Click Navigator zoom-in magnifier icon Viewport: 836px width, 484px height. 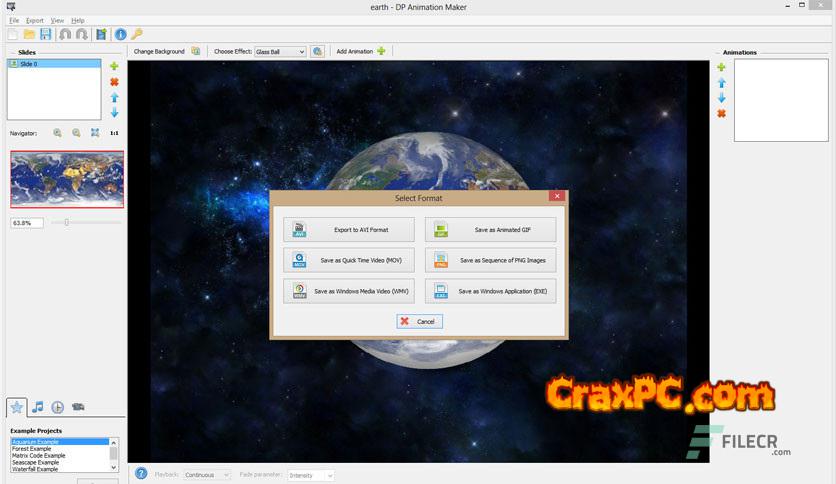57,133
